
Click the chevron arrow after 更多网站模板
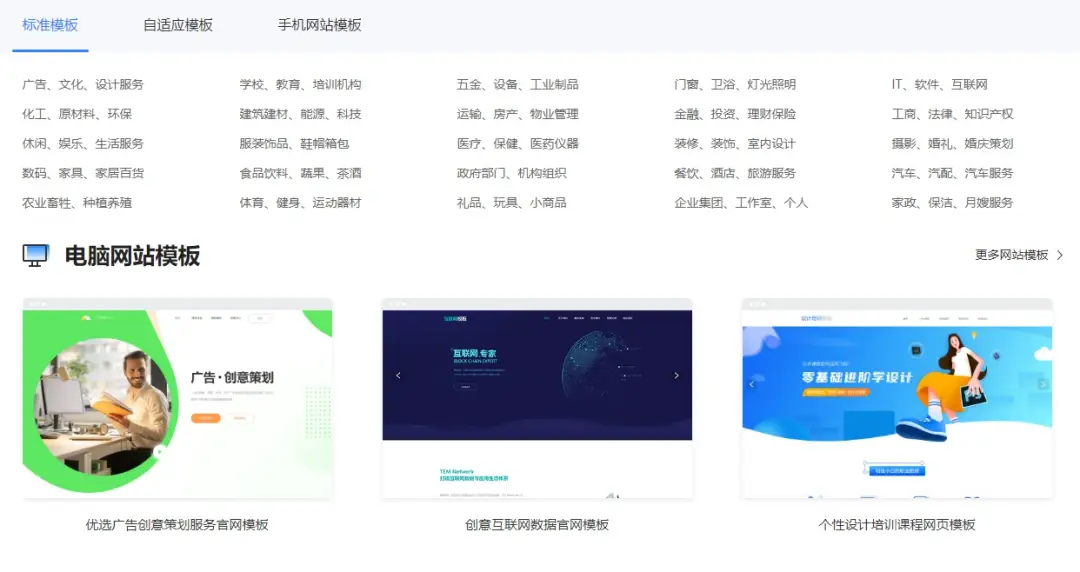[1059, 255]
